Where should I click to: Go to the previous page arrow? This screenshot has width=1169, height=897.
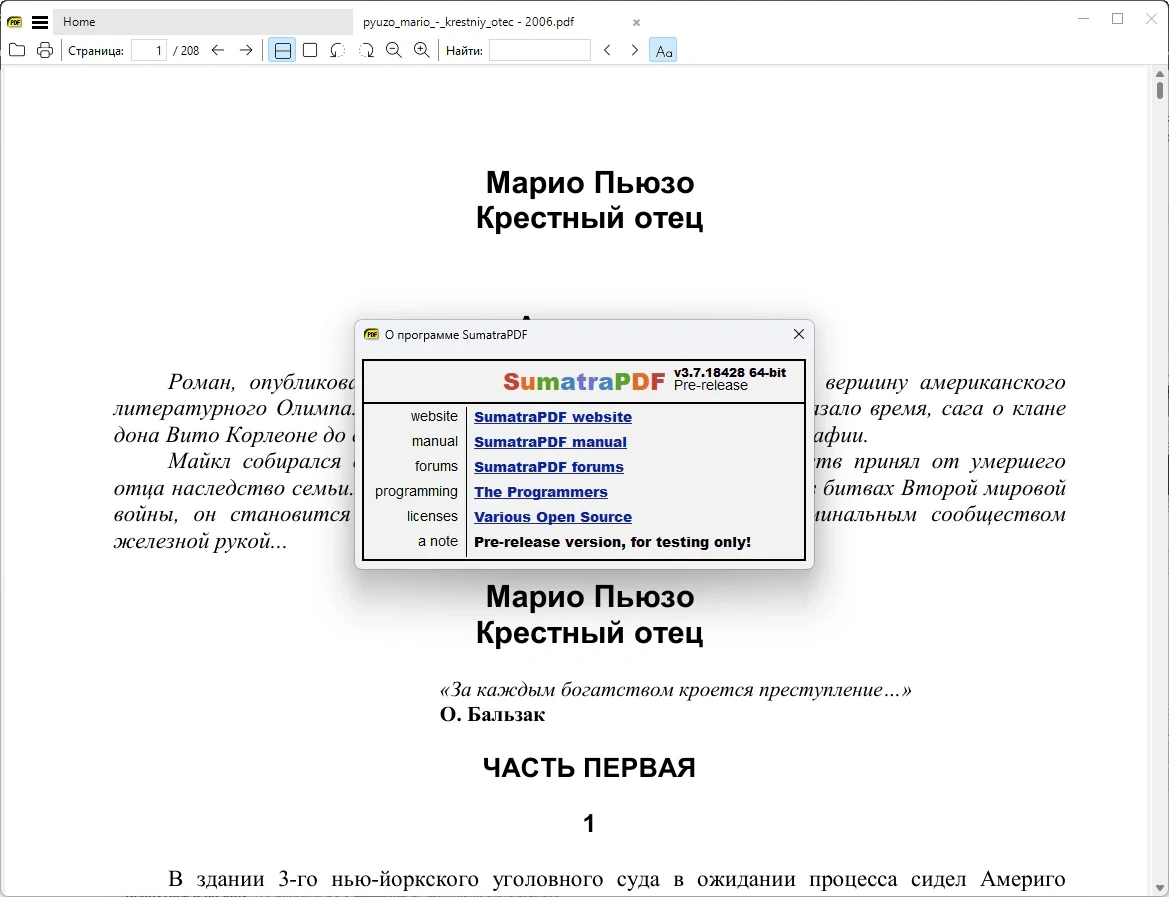tap(218, 51)
